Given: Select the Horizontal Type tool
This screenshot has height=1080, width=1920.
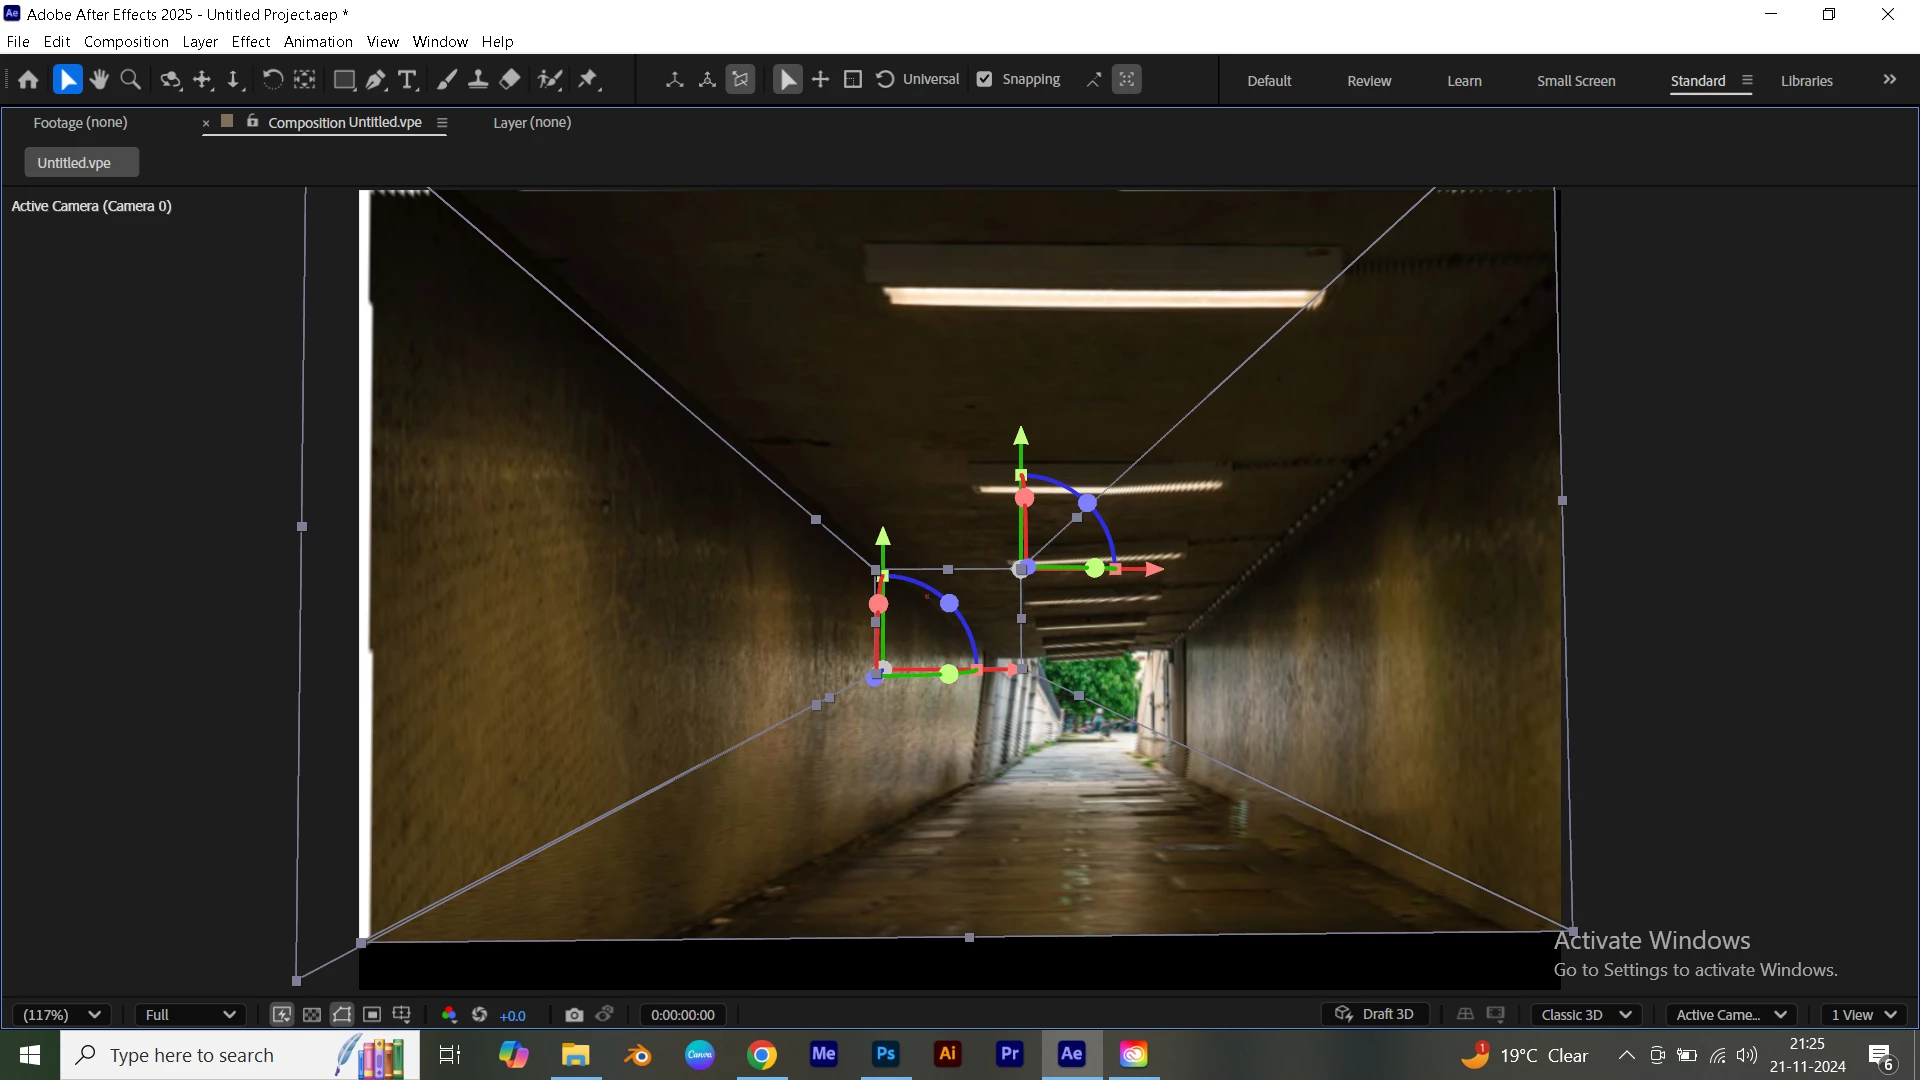Looking at the screenshot, I should point(407,80).
